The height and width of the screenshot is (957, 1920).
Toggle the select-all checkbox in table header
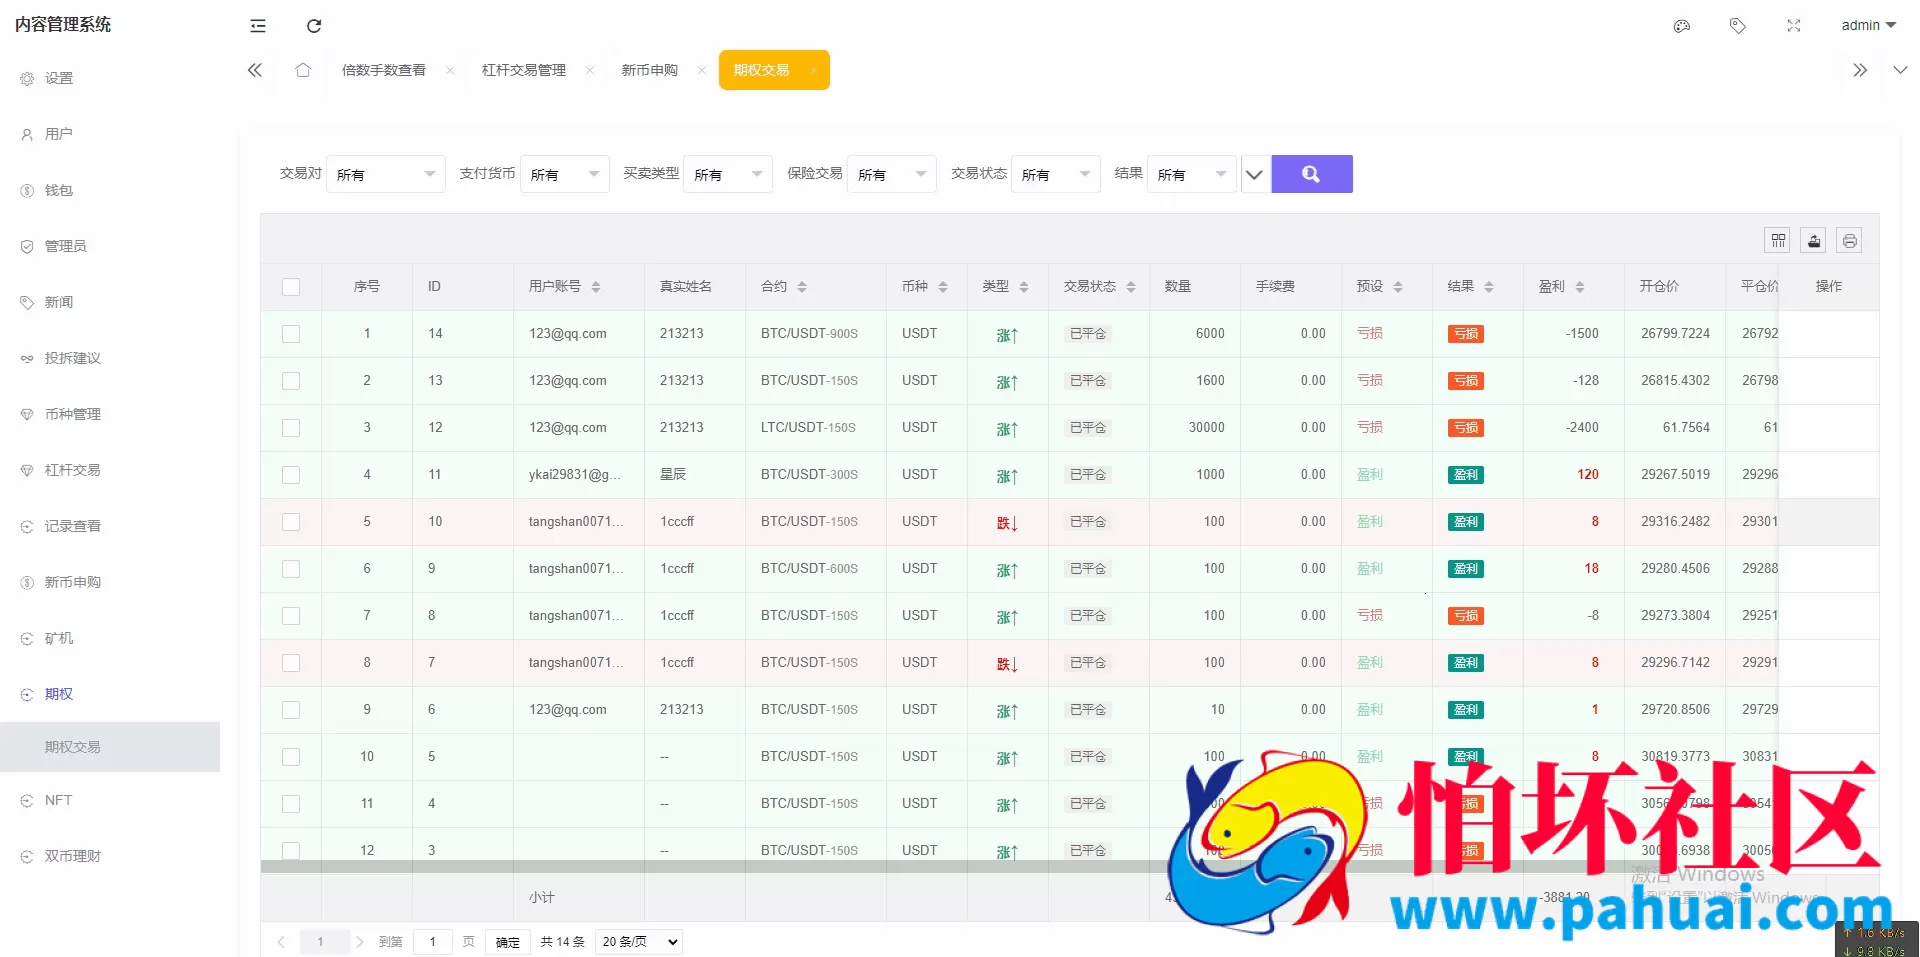[x=291, y=287]
